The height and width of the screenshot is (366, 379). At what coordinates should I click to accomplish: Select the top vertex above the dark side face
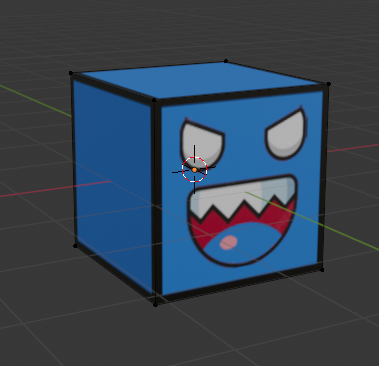click(71, 73)
